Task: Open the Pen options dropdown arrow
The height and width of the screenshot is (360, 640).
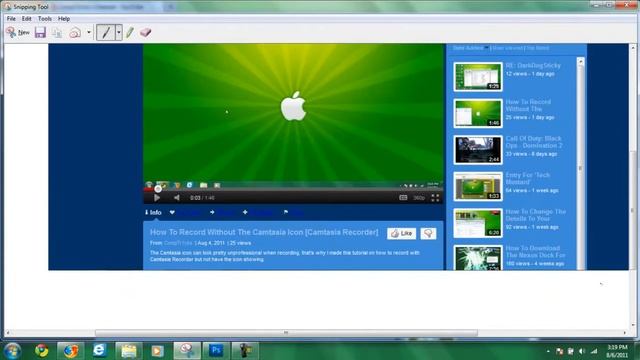Action: pyautogui.click(x=118, y=32)
